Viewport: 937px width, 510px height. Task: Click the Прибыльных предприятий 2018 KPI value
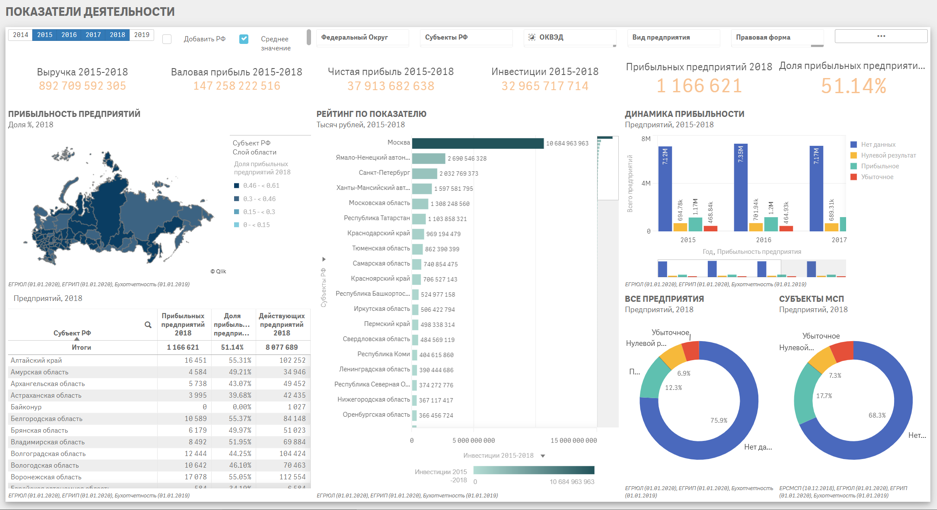point(699,86)
